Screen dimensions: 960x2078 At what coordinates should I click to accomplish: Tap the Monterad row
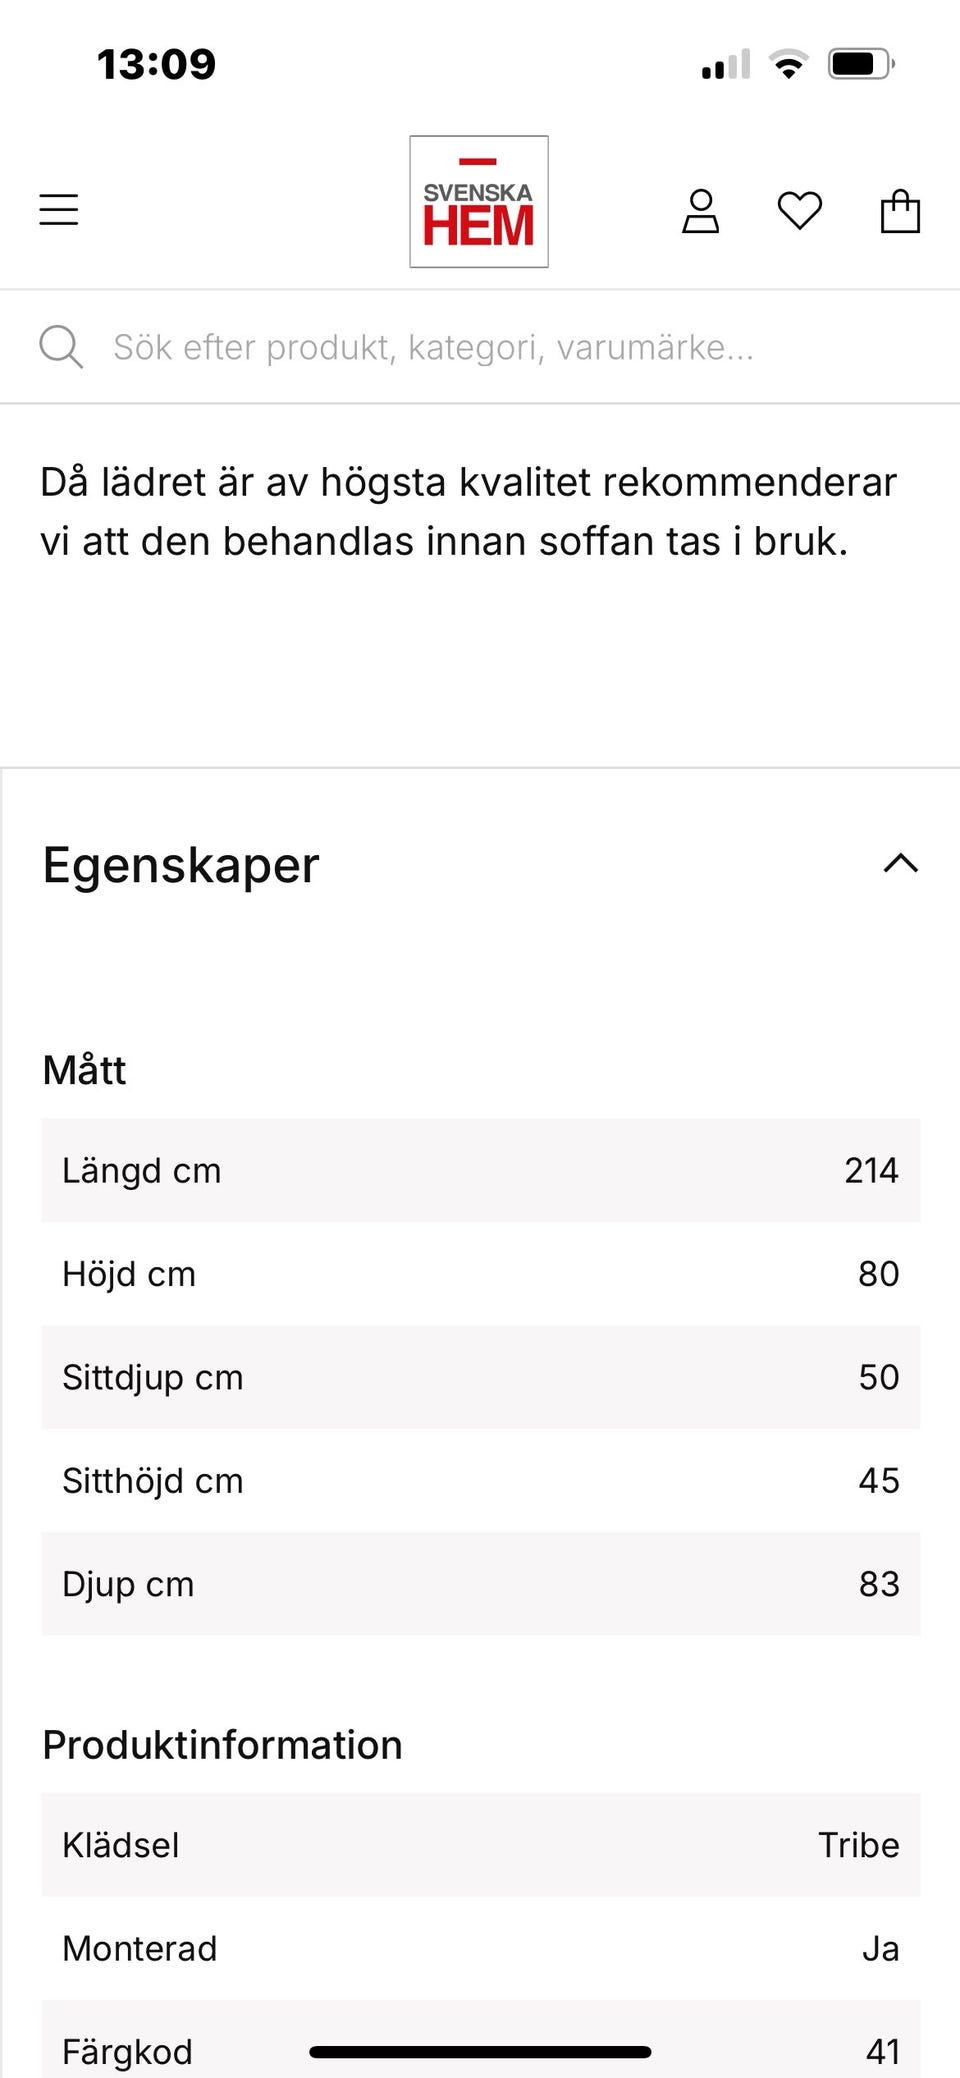(x=480, y=1948)
